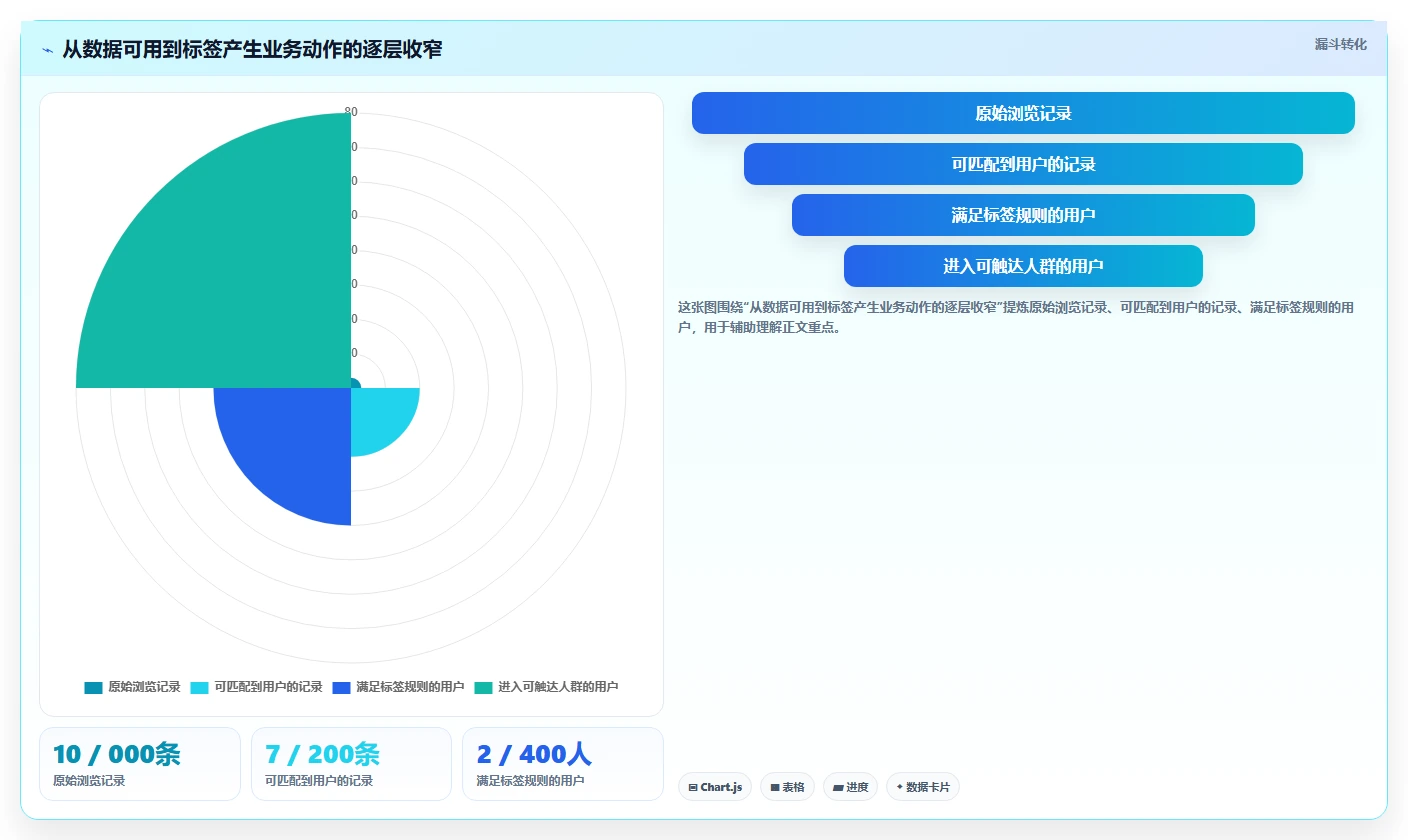Image resolution: width=1408 pixels, height=840 pixels.
Task: Select the 原始浏览记录 funnel bar
Action: (1023, 113)
